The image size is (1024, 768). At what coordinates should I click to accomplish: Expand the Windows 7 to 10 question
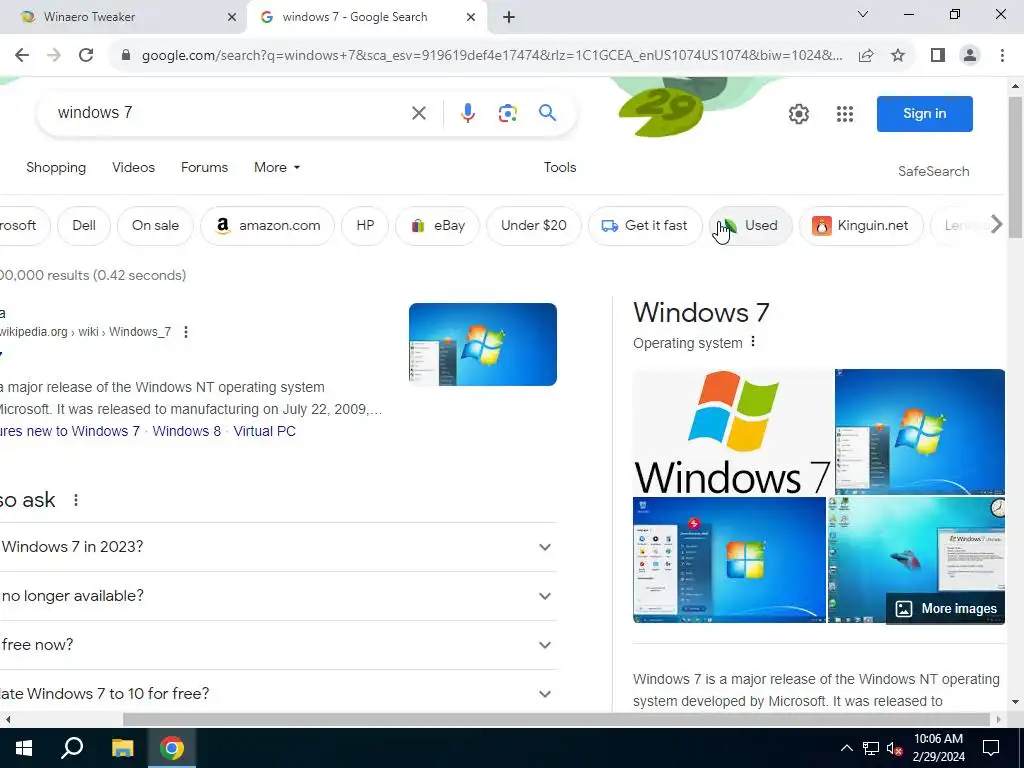[545, 694]
